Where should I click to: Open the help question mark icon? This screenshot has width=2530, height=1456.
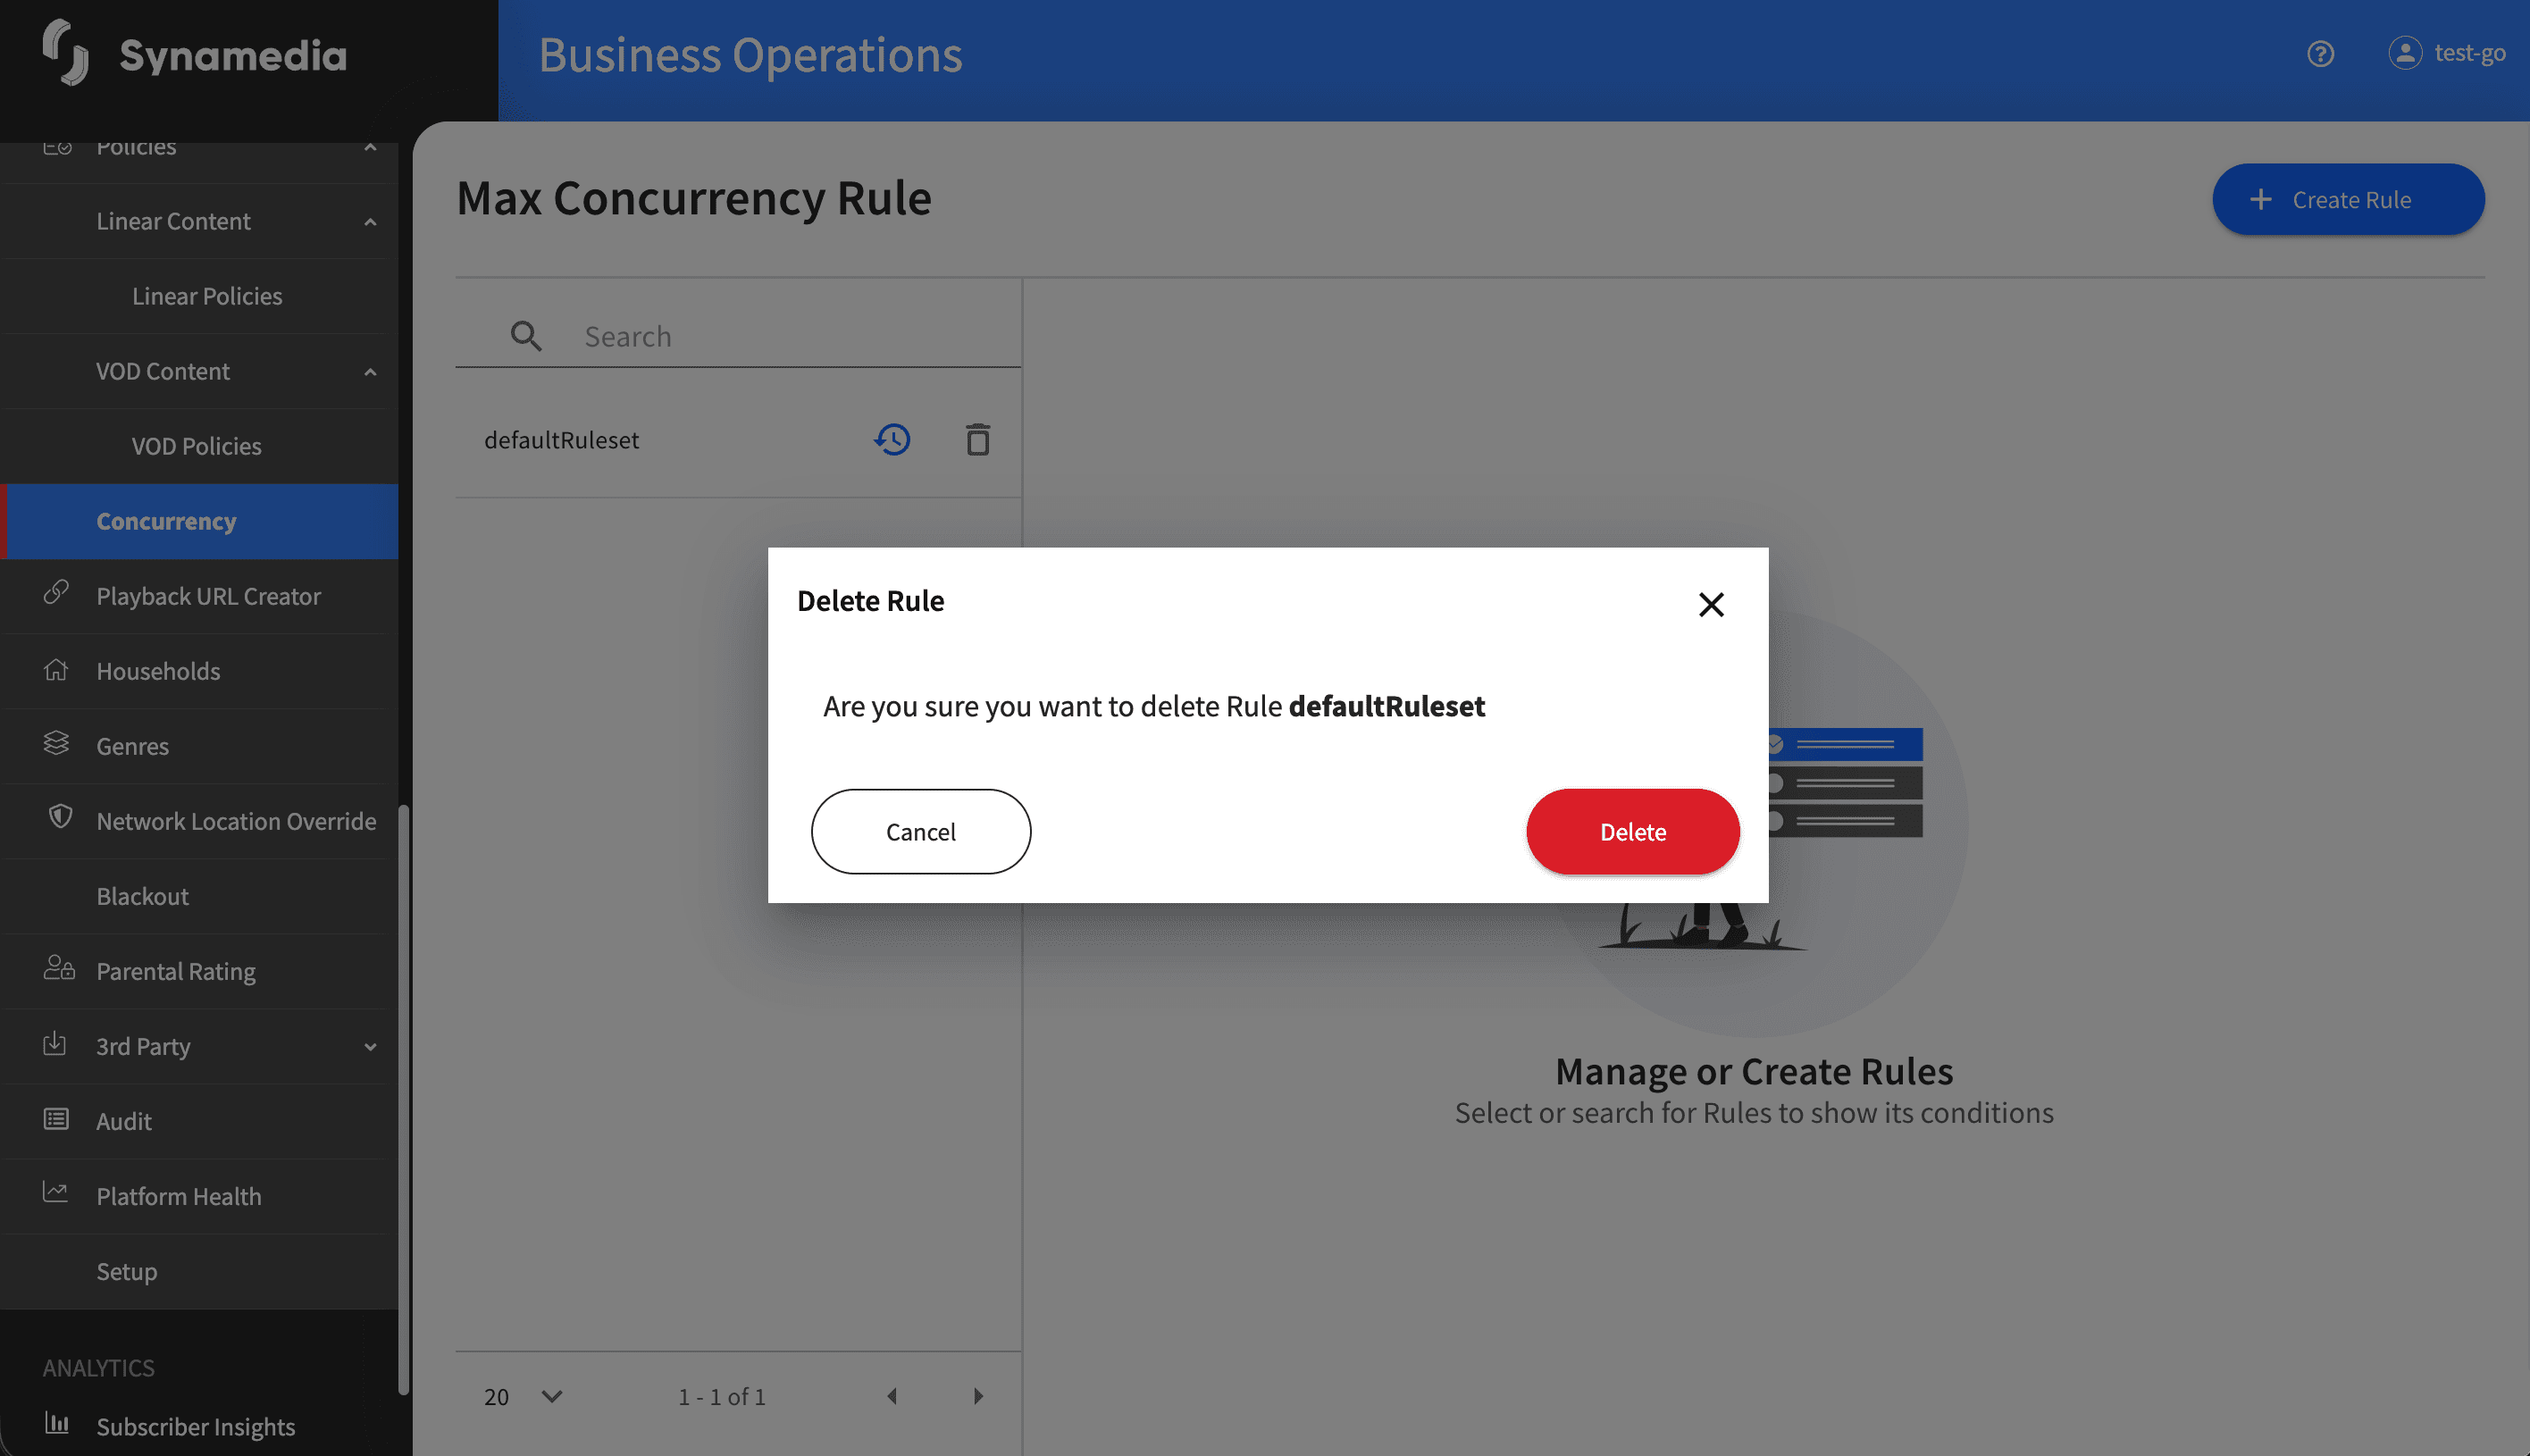(2320, 54)
